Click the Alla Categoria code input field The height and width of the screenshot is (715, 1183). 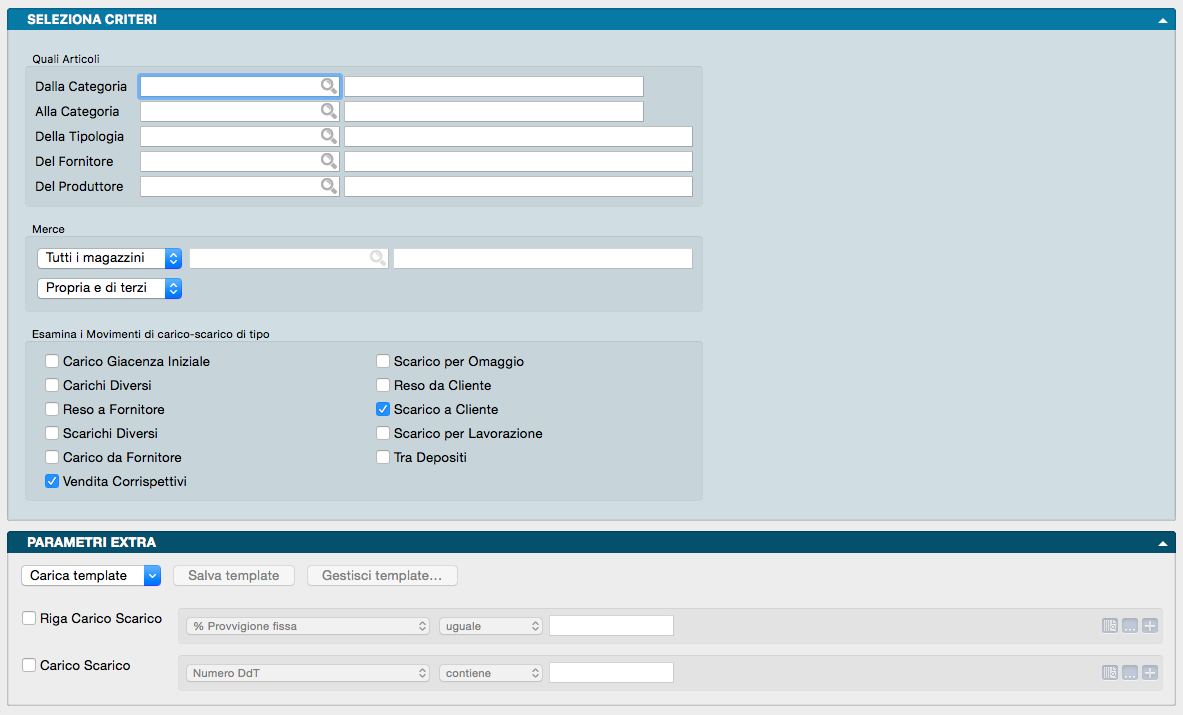[230, 112]
